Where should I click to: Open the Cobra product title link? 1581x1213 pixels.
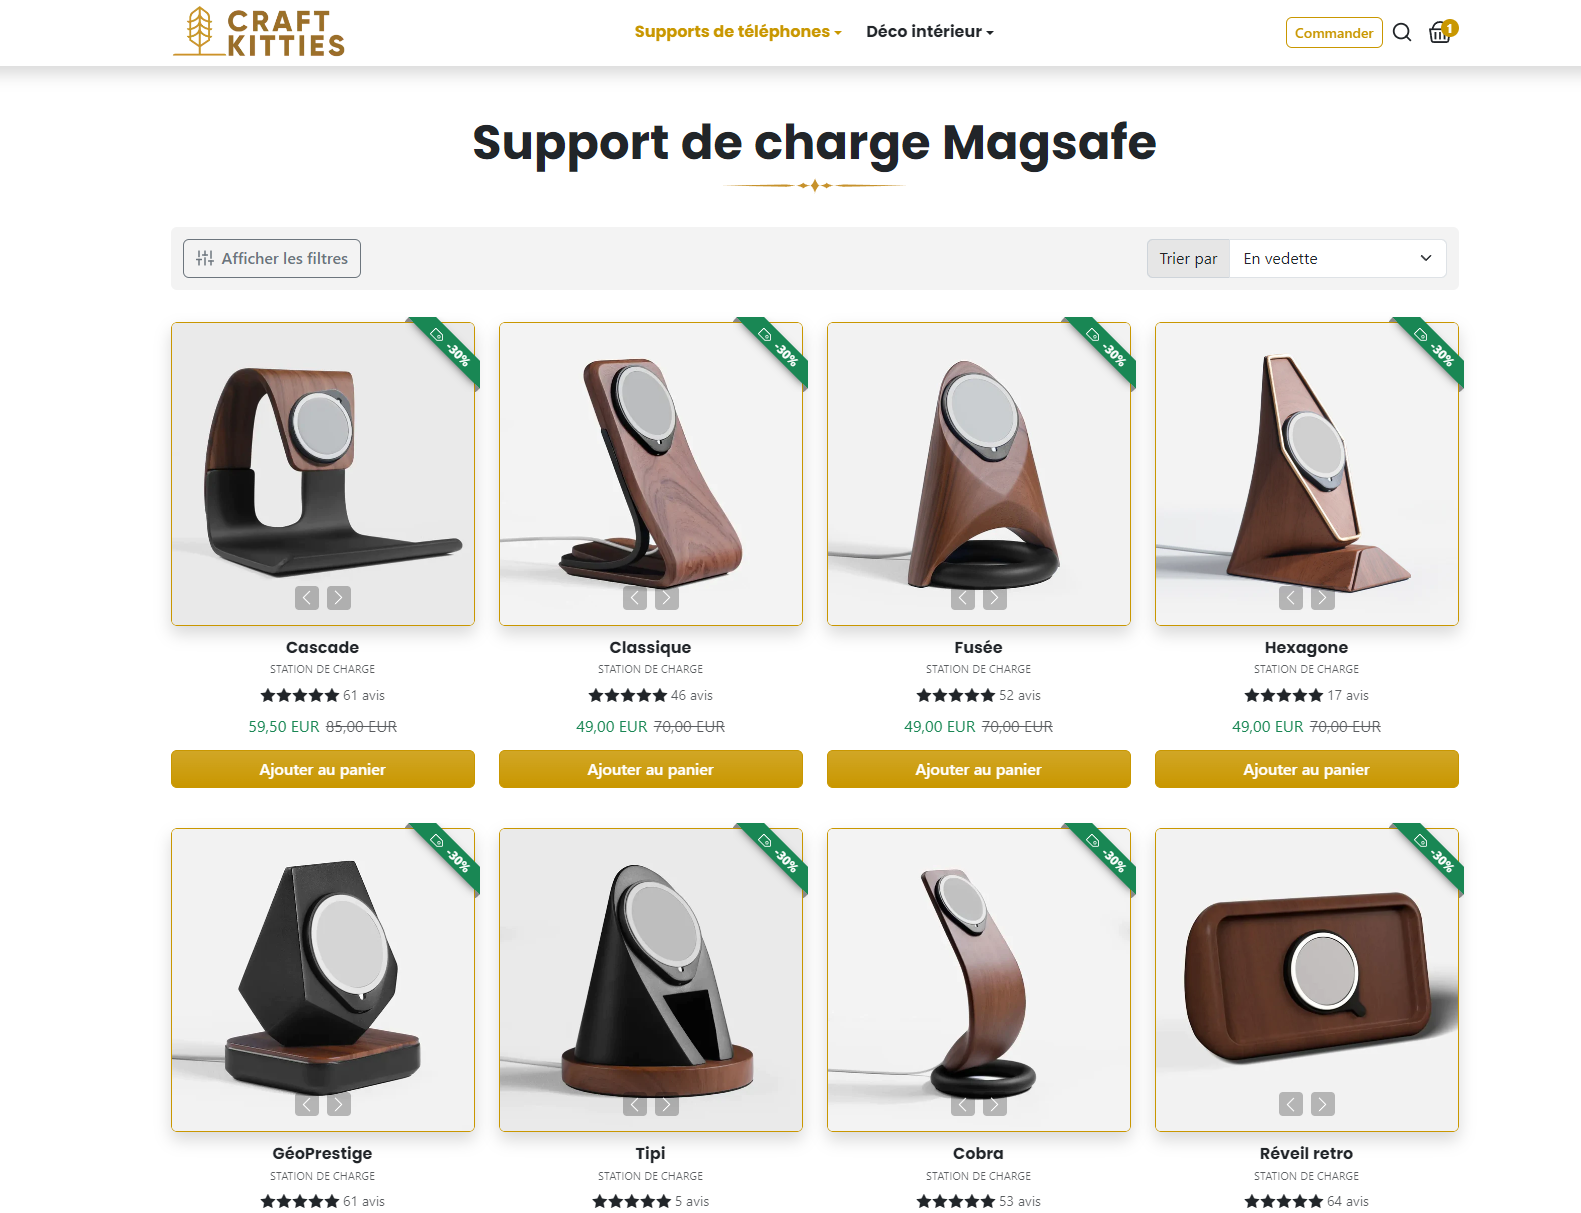click(x=978, y=1153)
